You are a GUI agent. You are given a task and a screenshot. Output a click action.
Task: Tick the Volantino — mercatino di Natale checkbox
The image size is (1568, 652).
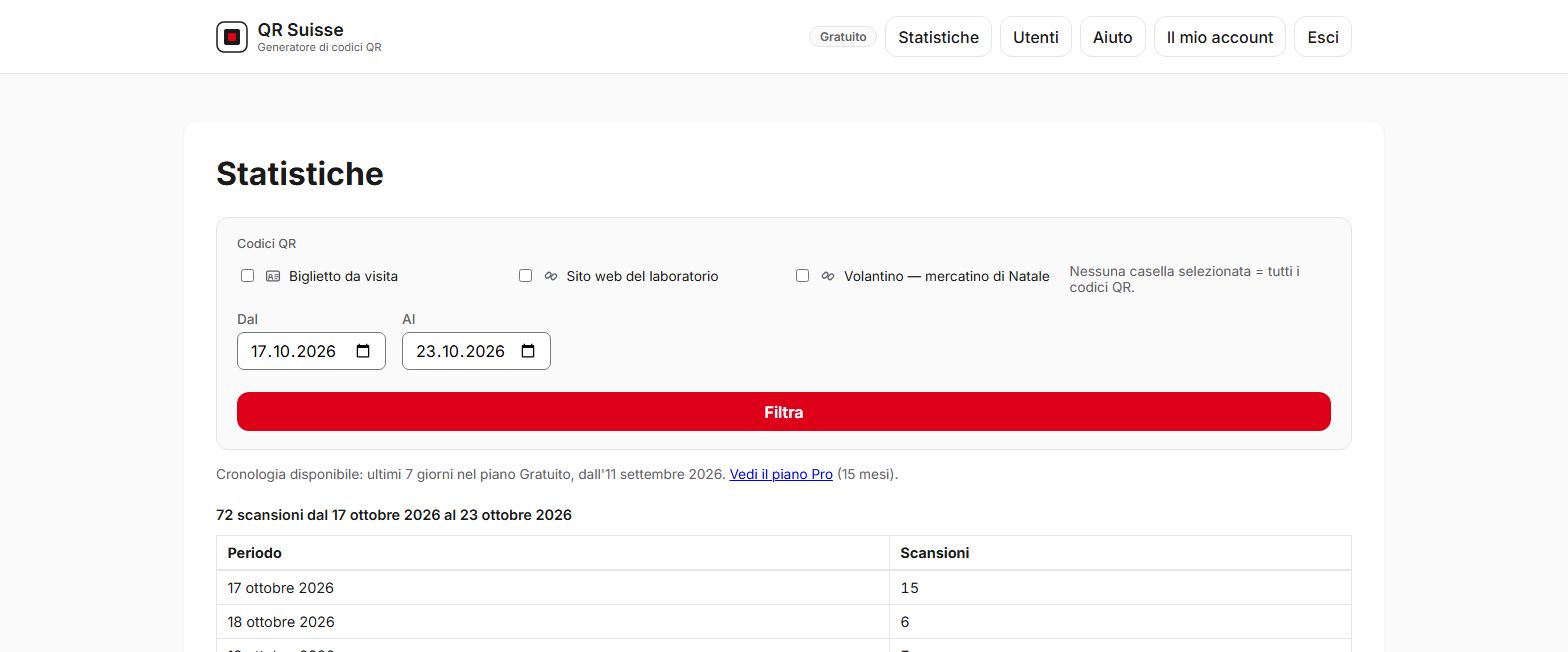click(802, 276)
